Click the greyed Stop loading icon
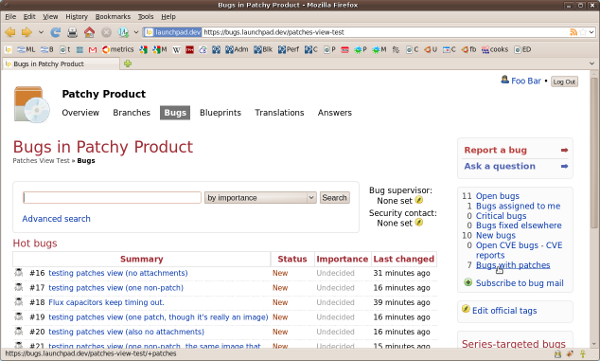The height and width of the screenshot is (361, 600). (x=106, y=33)
